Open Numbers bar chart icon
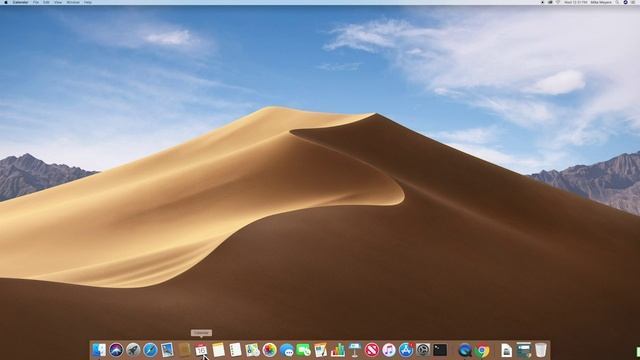Viewport: 640px width, 360px height. point(338,350)
